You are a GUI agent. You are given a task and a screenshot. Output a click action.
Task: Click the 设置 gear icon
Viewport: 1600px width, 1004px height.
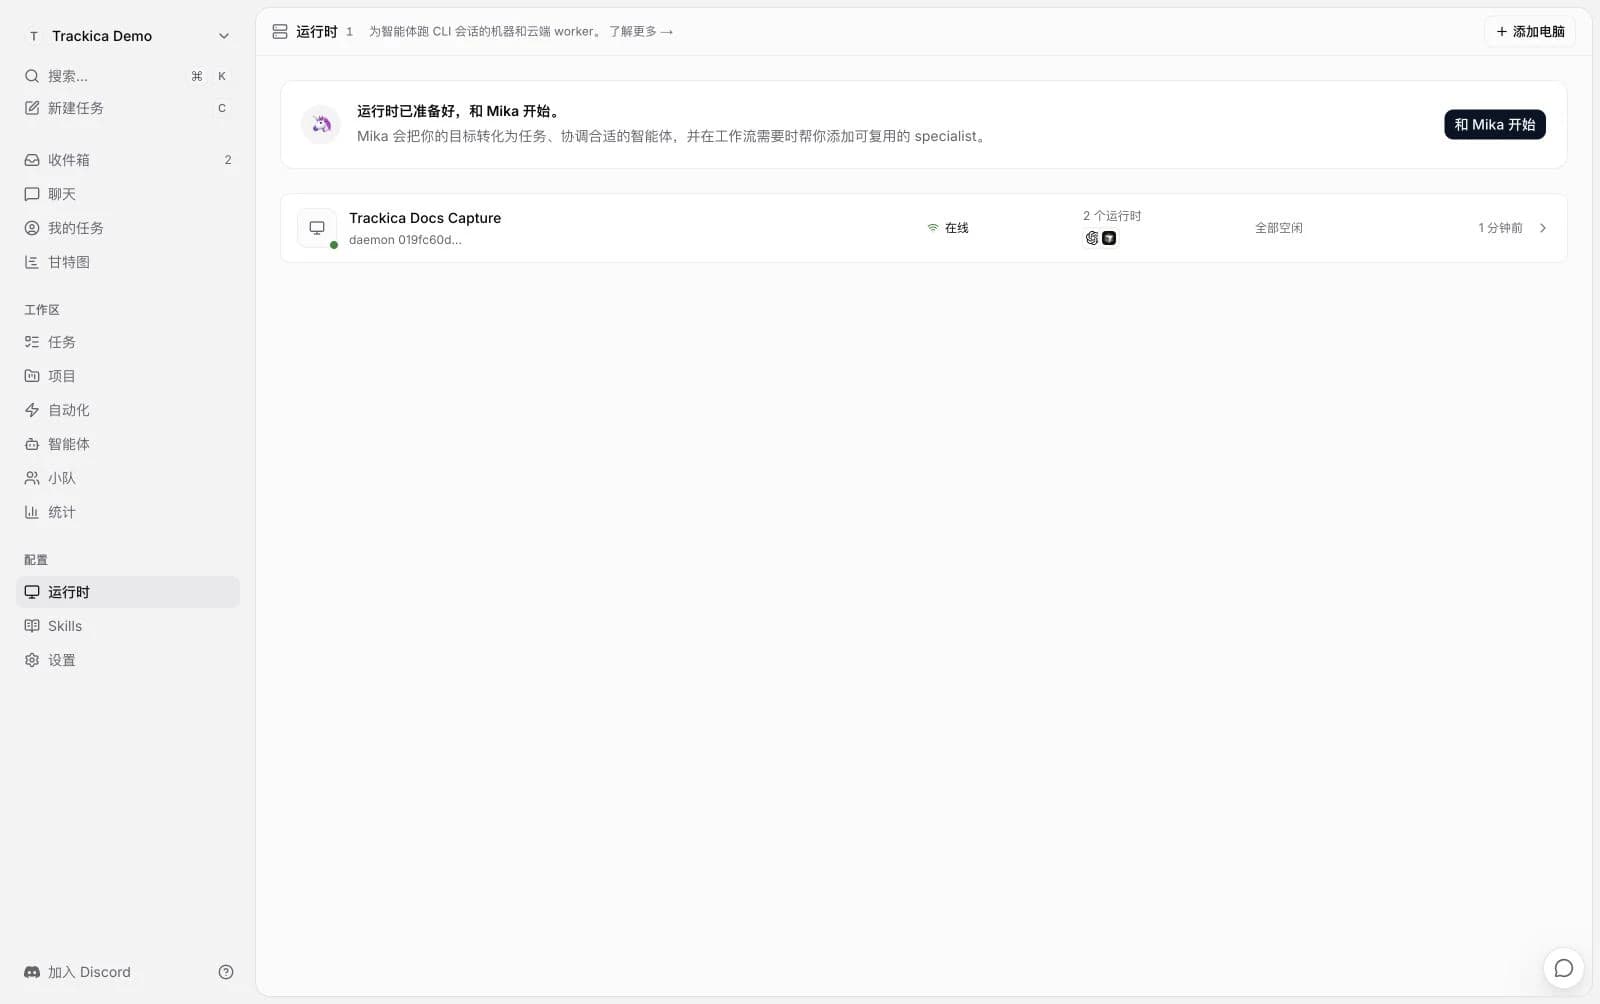pyautogui.click(x=32, y=660)
